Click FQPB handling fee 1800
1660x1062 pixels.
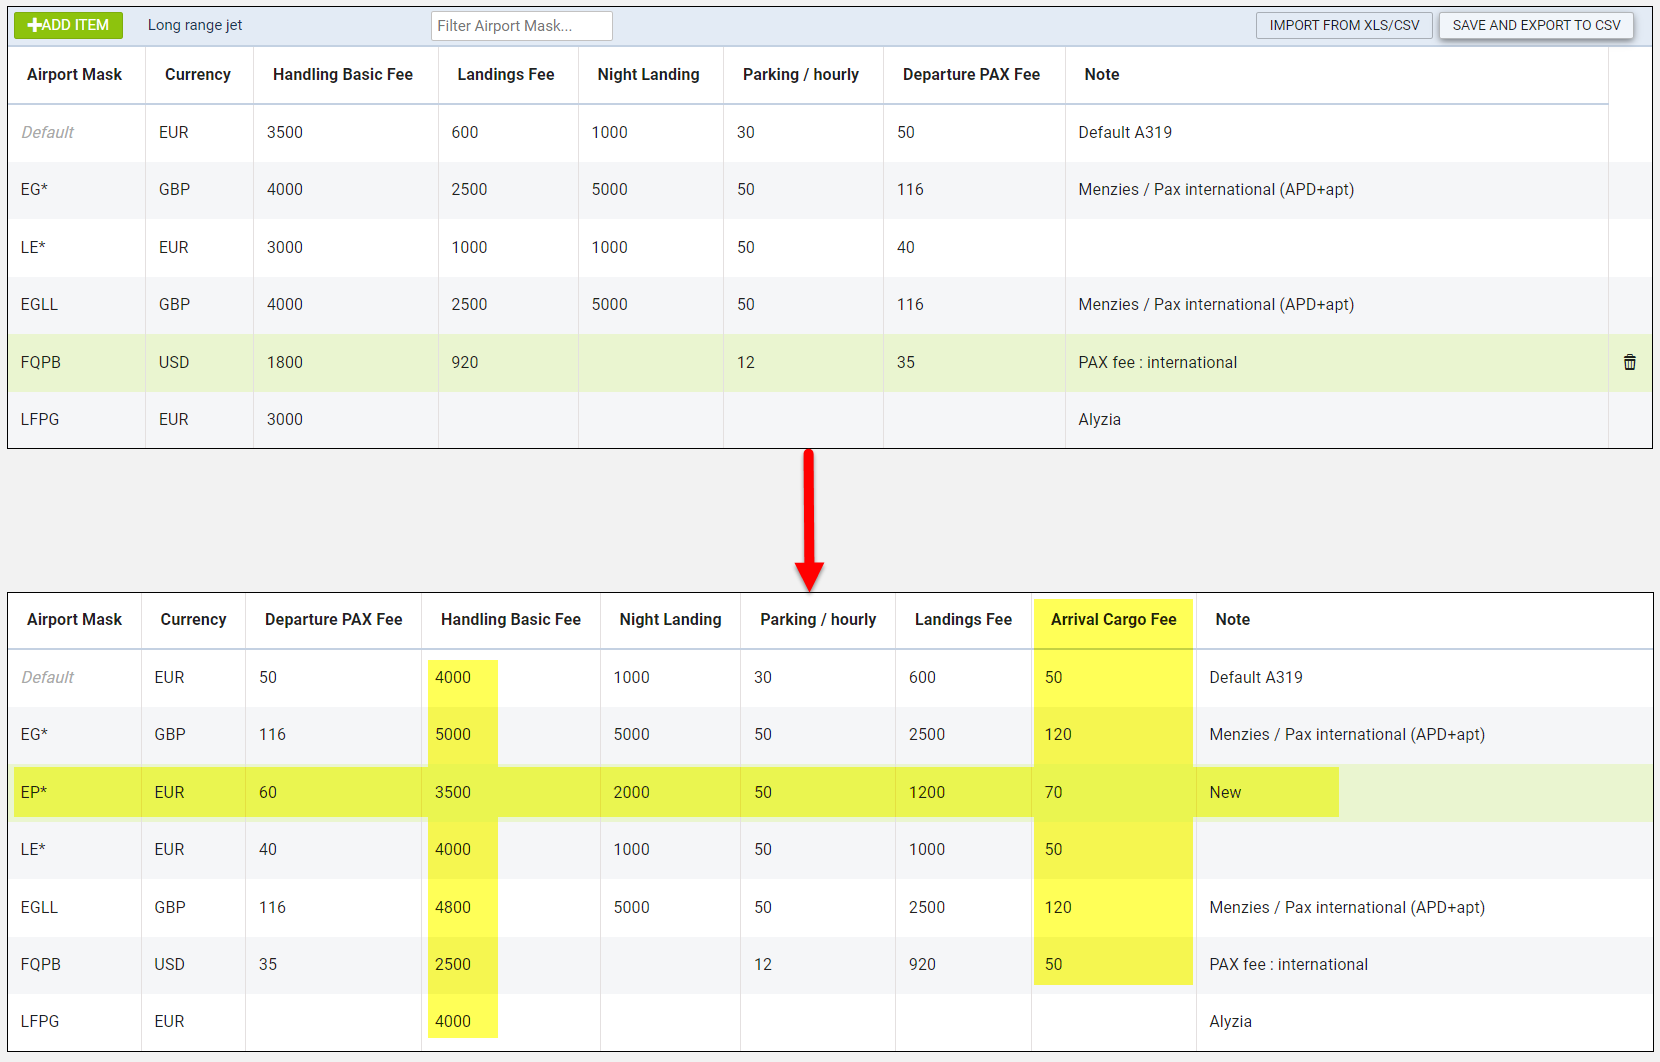(285, 362)
